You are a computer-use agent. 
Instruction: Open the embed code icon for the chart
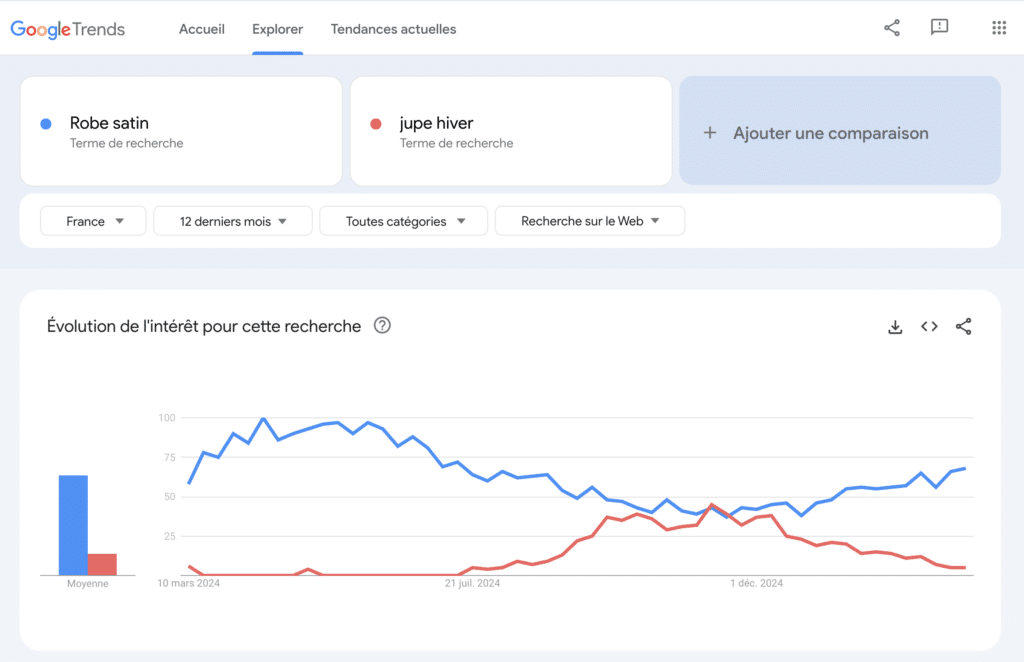pos(929,326)
